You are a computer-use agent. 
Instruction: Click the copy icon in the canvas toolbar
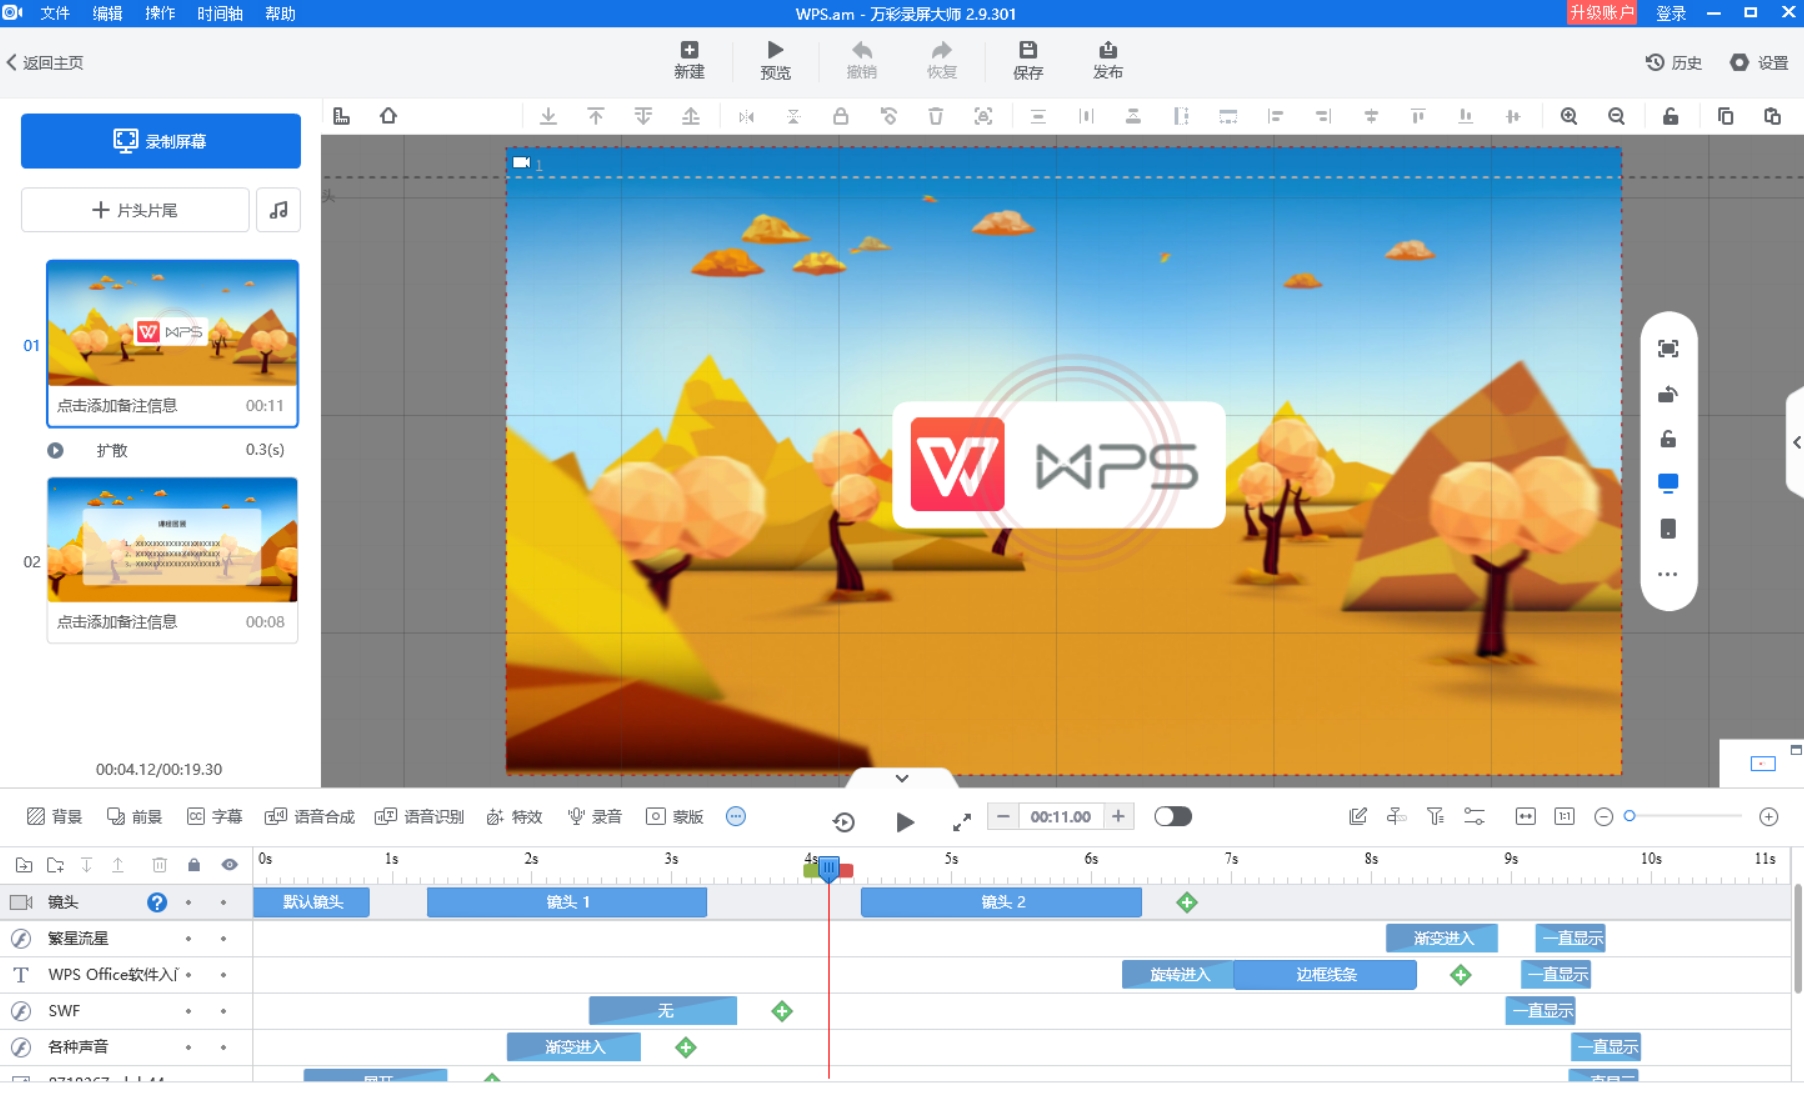[x=1725, y=116]
